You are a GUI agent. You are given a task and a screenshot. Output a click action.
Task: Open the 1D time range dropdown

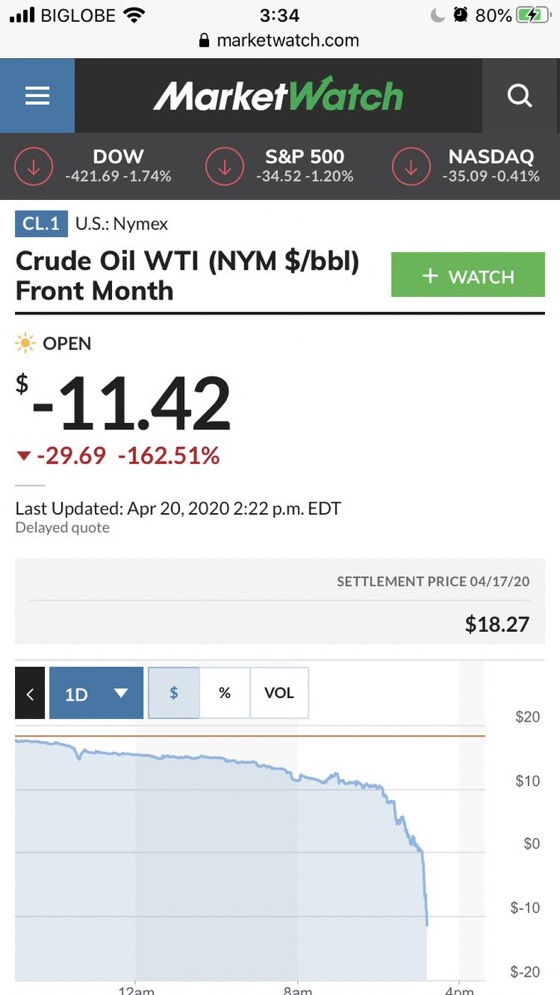coord(96,693)
